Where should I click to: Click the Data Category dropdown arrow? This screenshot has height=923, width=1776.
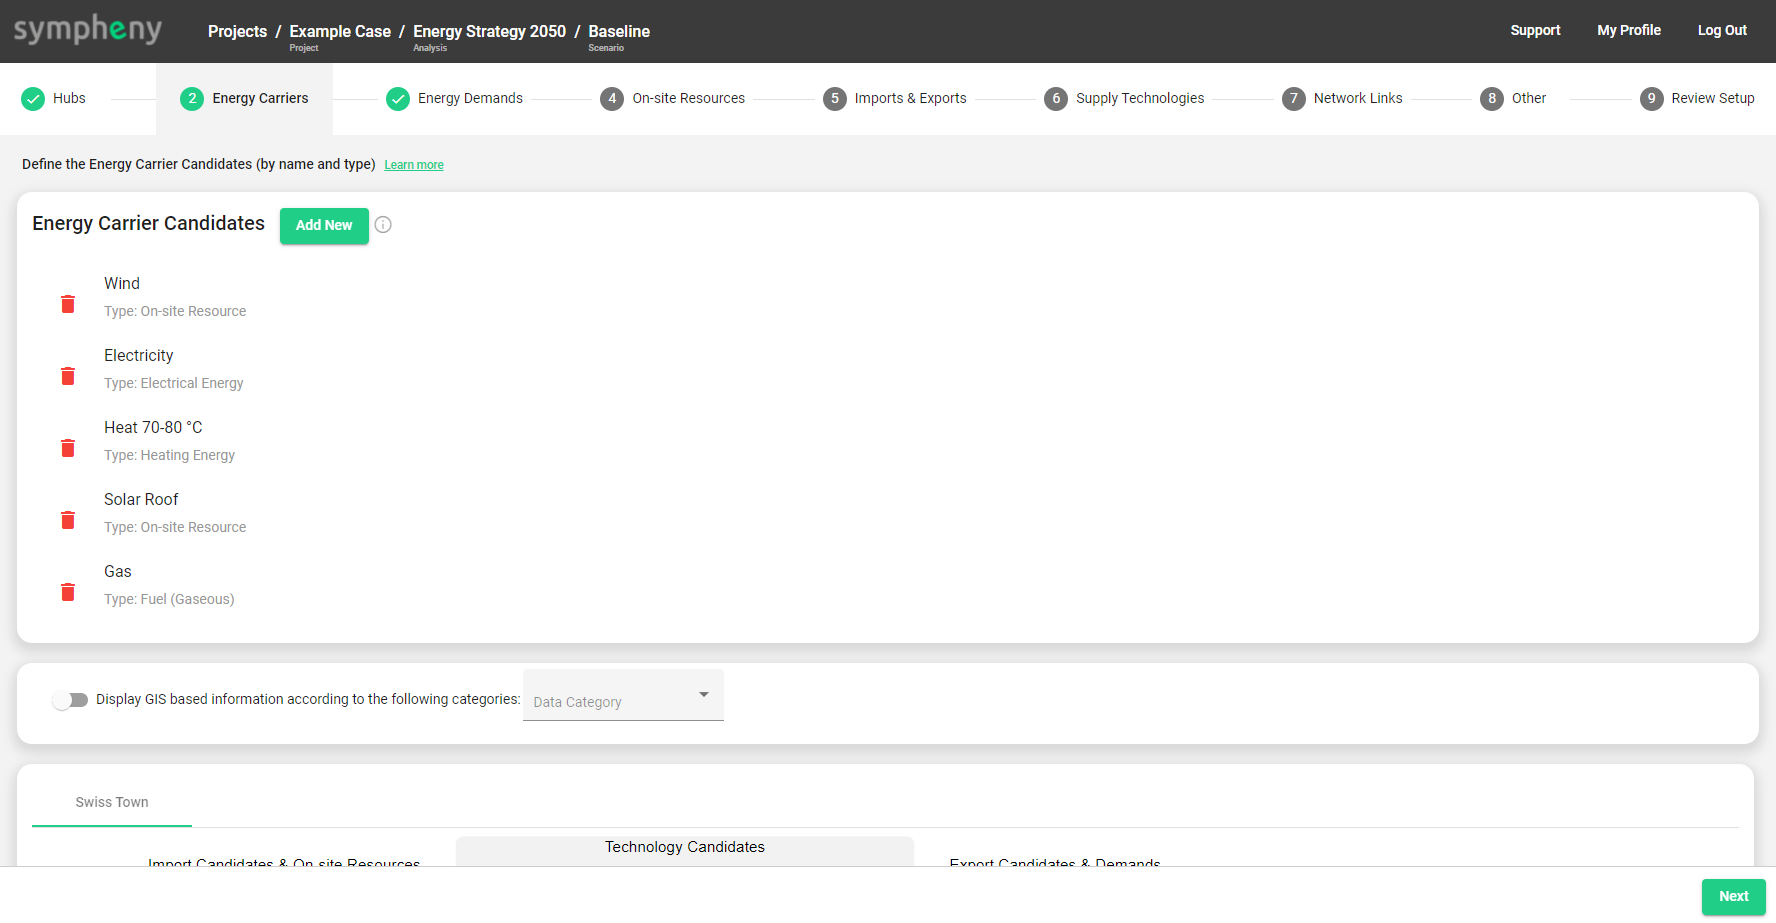704,695
